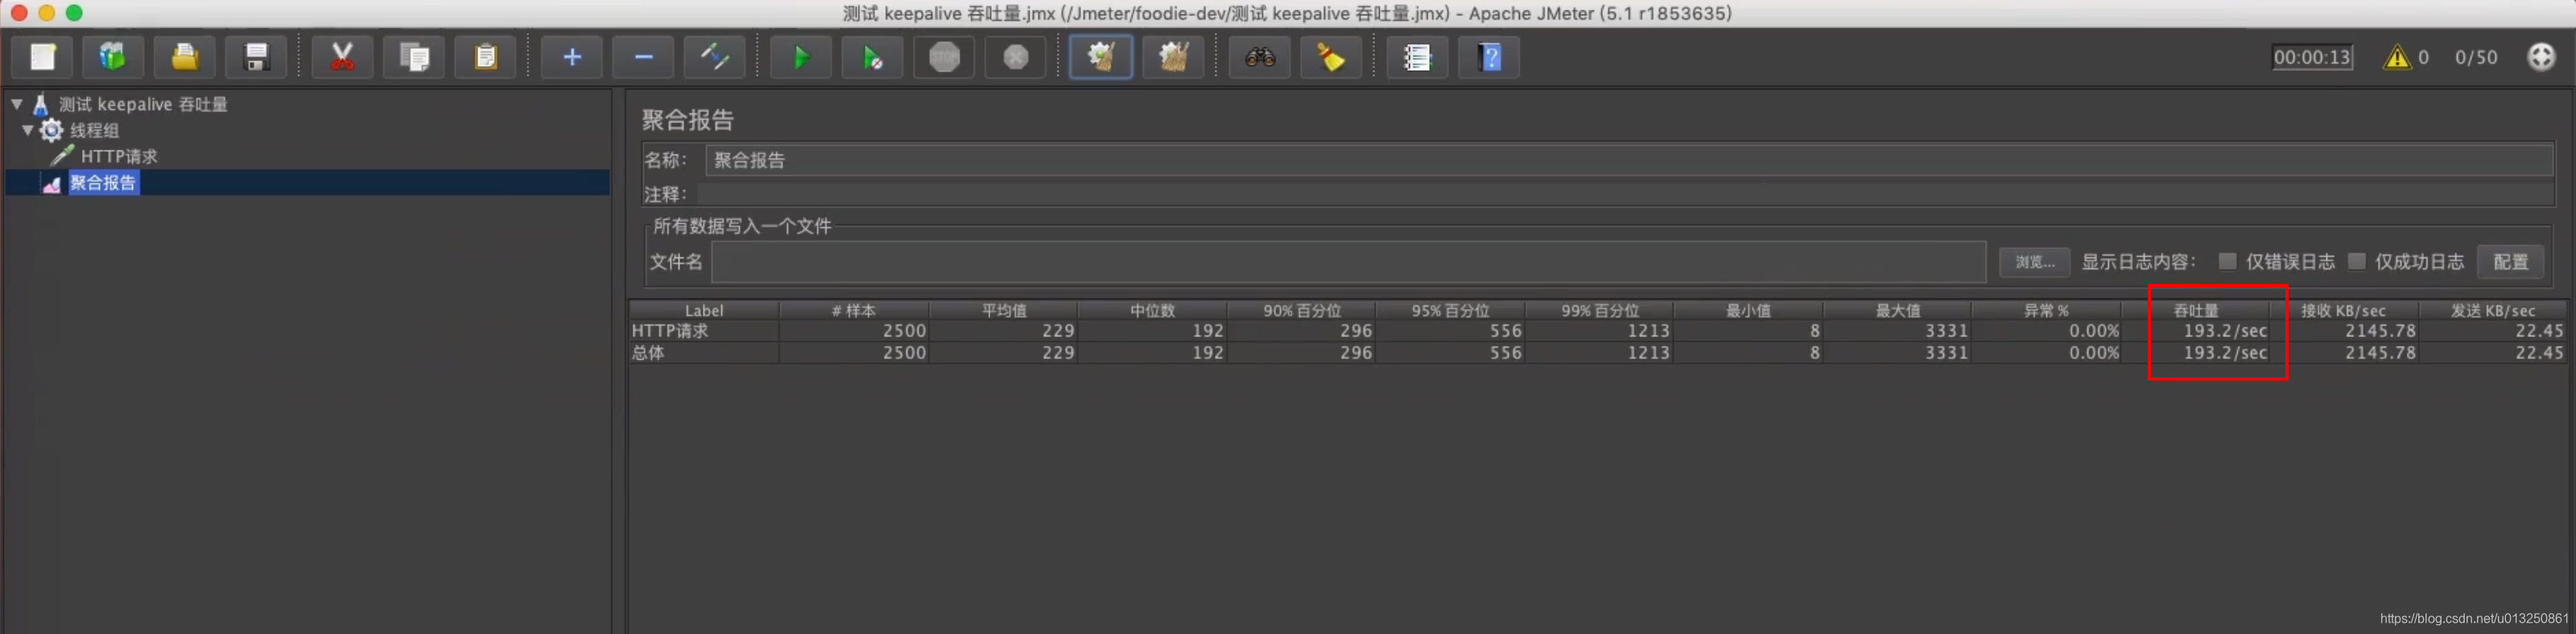Click the 浏览 browse button

[x=2034, y=262]
